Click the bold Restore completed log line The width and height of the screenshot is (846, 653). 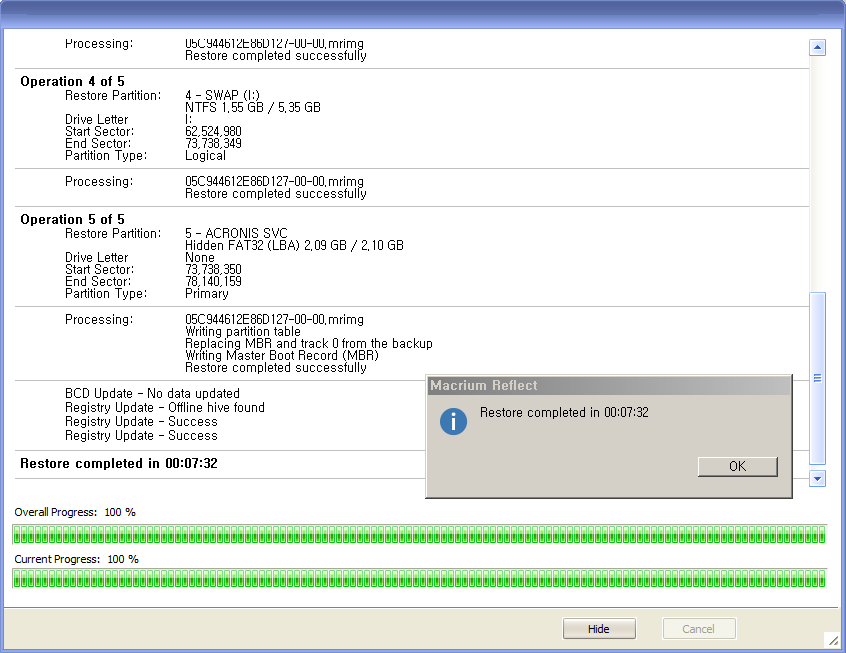tap(119, 463)
